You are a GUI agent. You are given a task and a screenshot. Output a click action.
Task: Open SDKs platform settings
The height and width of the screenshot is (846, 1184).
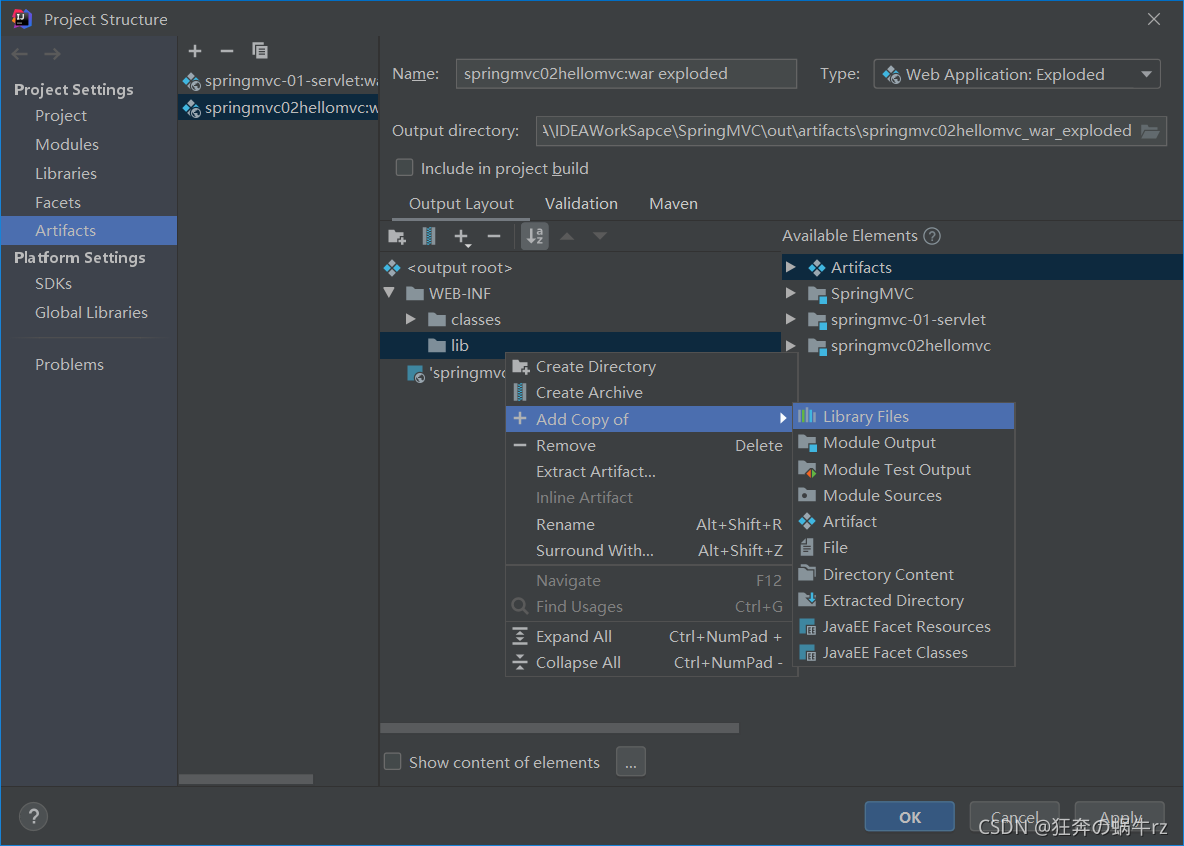click(53, 283)
